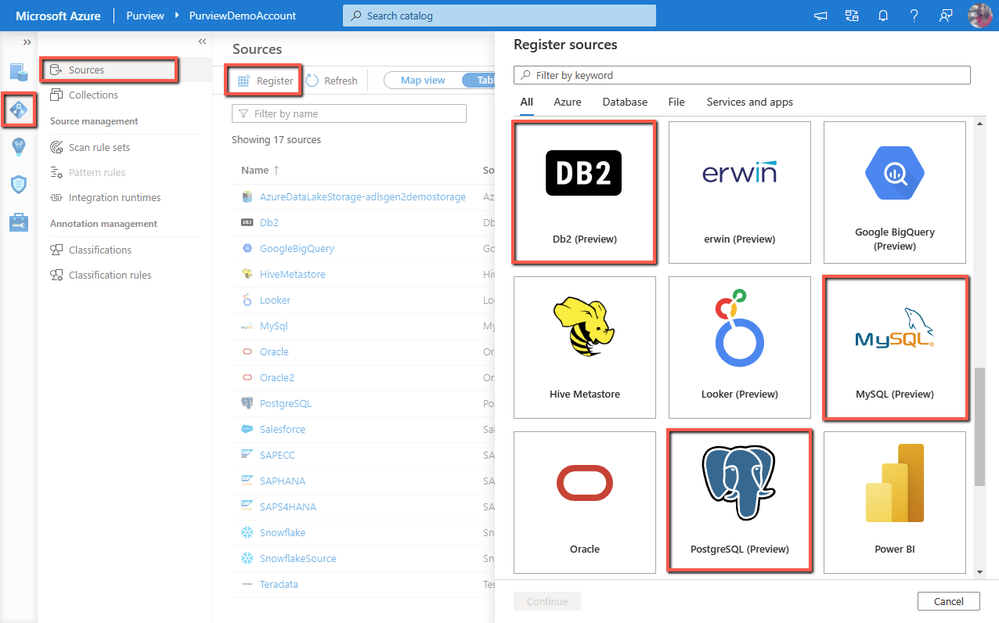Image resolution: width=999 pixels, height=623 pixels.
Task: Select the PostgreSQL (Preview) source tile
Action: pyautogui.click(x=739, y=501)
